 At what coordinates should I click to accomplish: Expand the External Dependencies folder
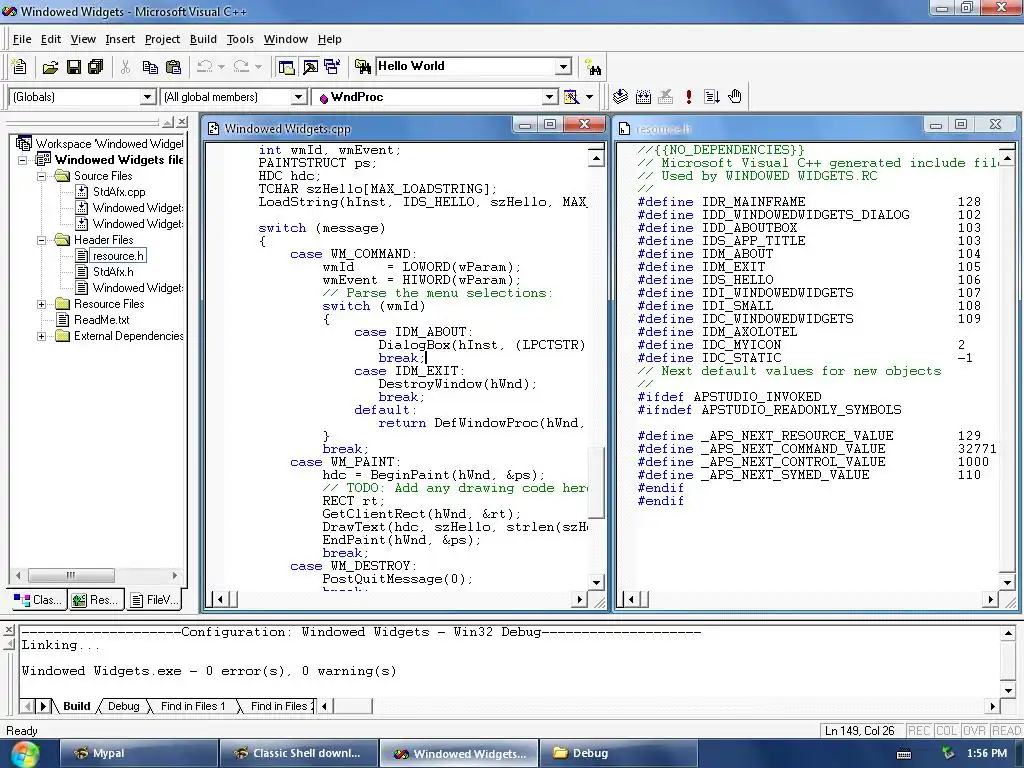tap(41, 336)
